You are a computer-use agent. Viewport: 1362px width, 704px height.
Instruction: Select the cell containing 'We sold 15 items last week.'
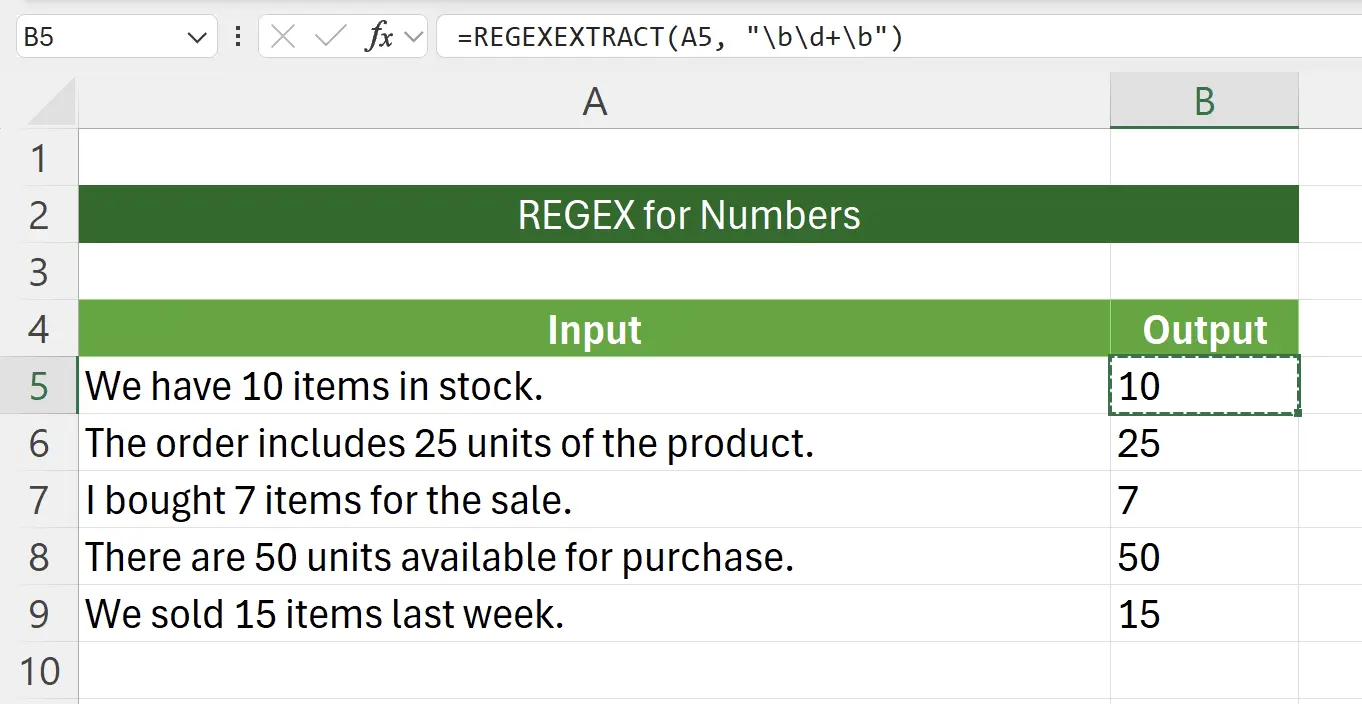(400, 614)
